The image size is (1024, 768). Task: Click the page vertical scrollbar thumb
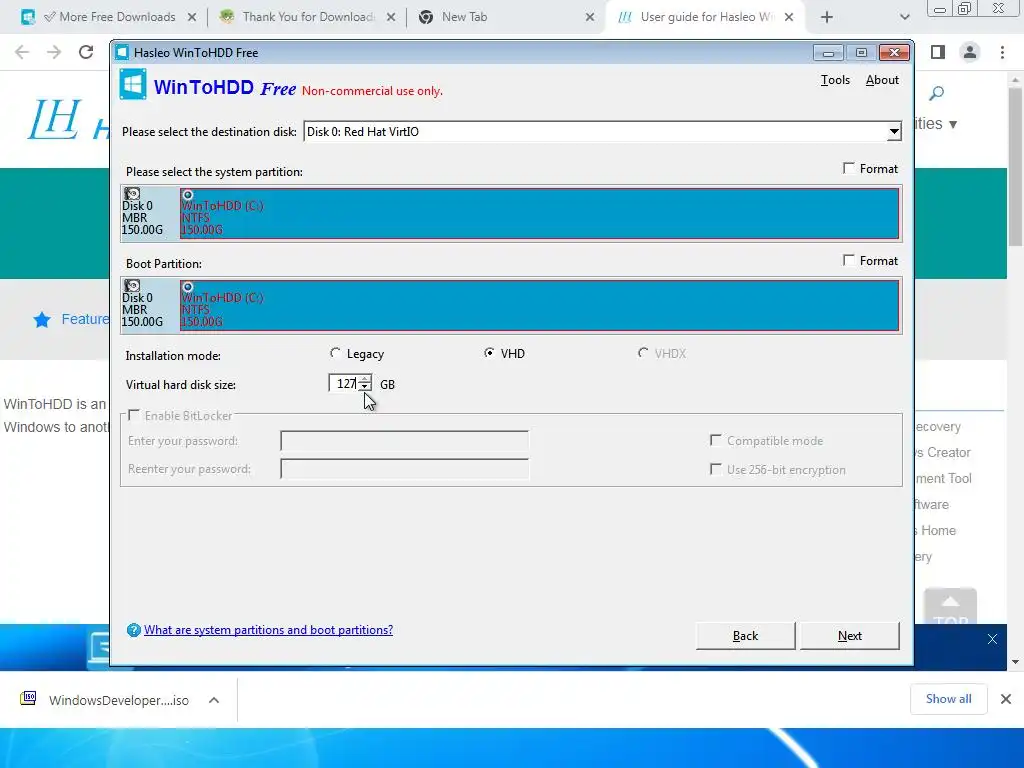coord(1015,167)
